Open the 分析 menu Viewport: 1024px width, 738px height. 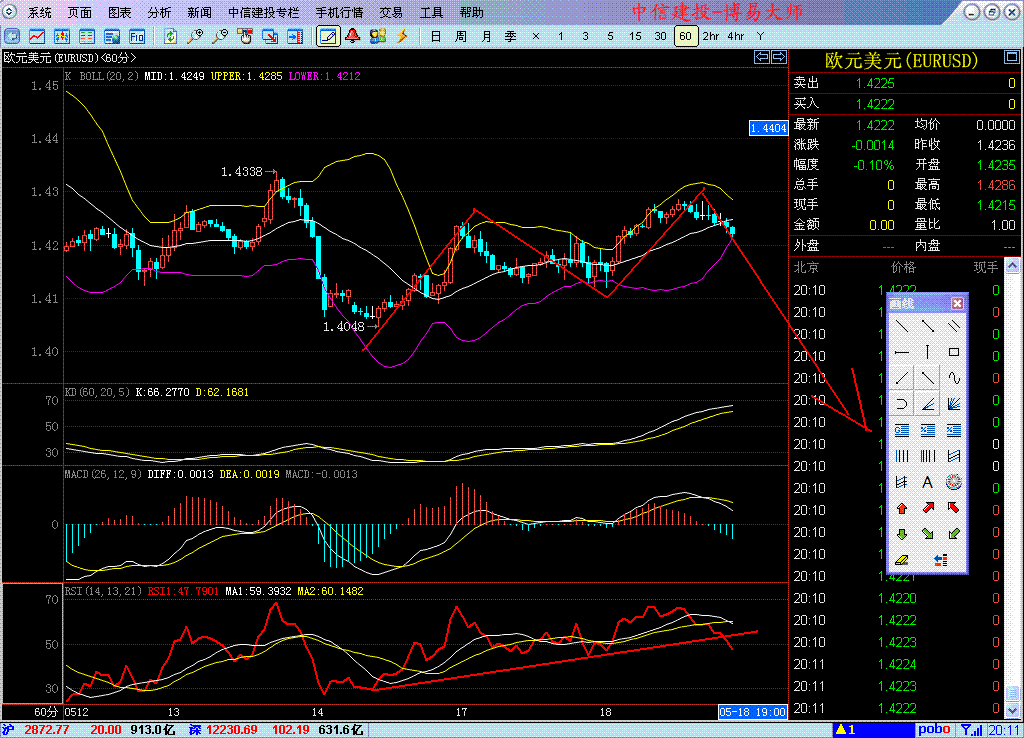click(x=159, y=12)
